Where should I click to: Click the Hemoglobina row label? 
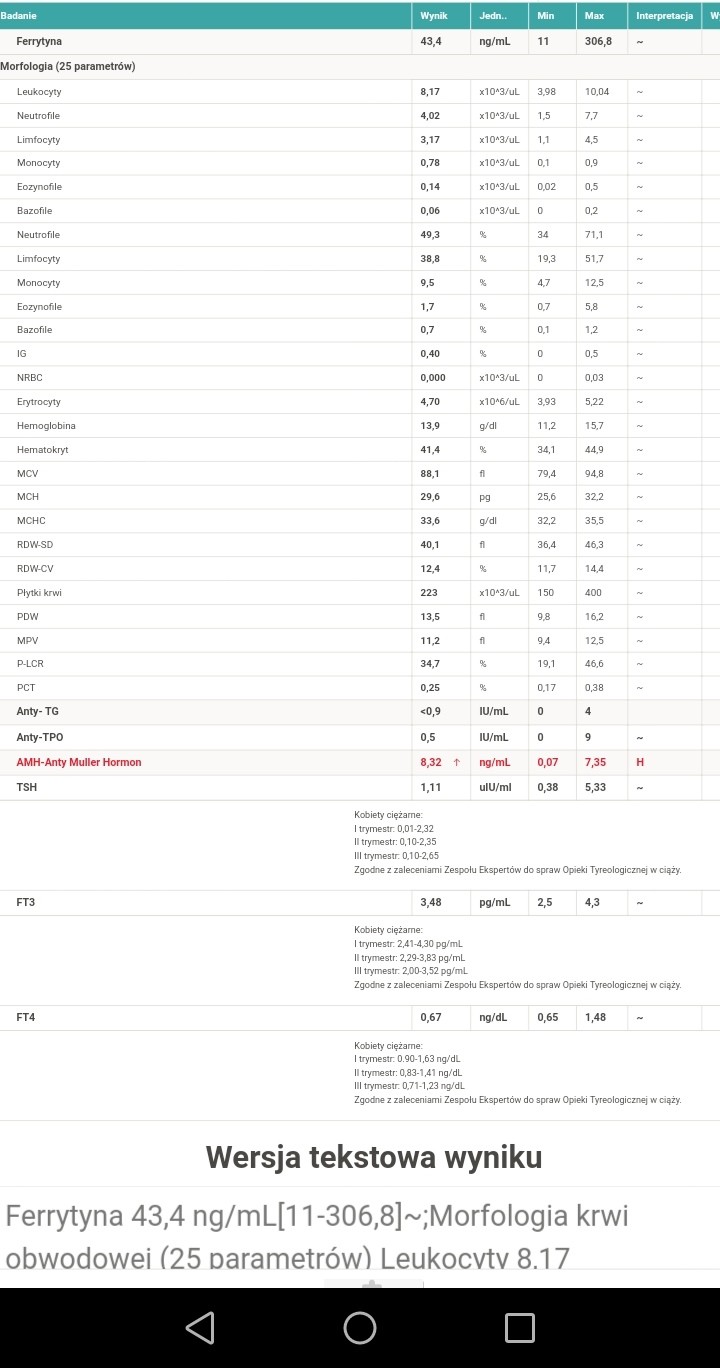click(x=46, y=426)
